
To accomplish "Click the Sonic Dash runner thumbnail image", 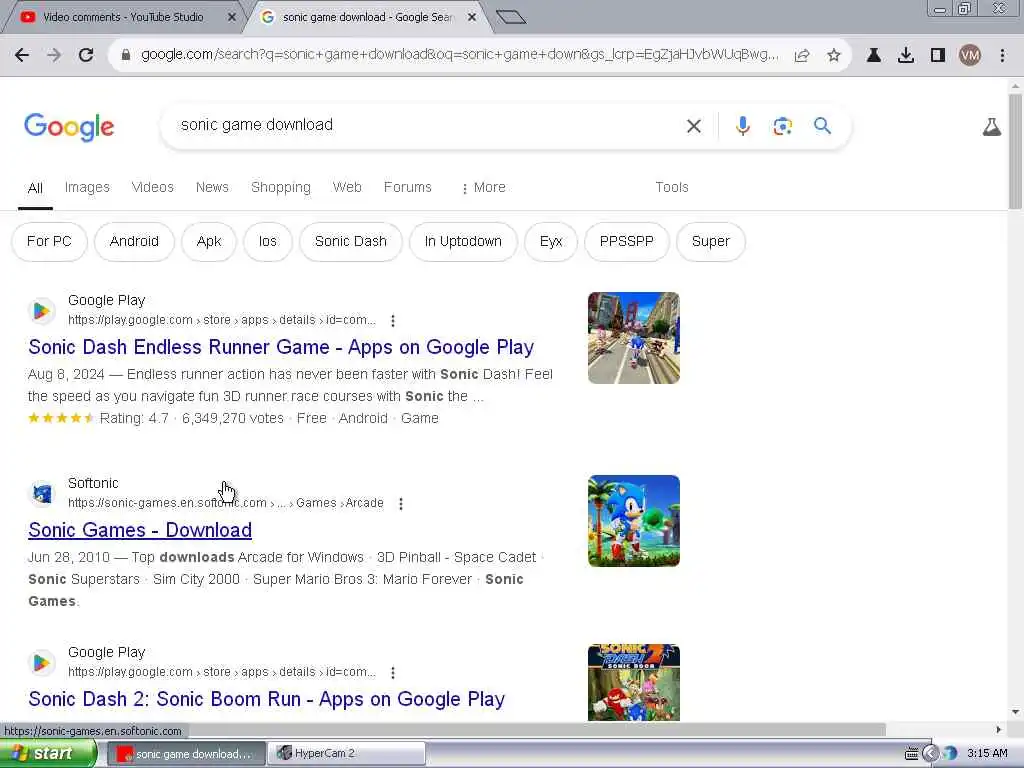I will click(633, 338).
